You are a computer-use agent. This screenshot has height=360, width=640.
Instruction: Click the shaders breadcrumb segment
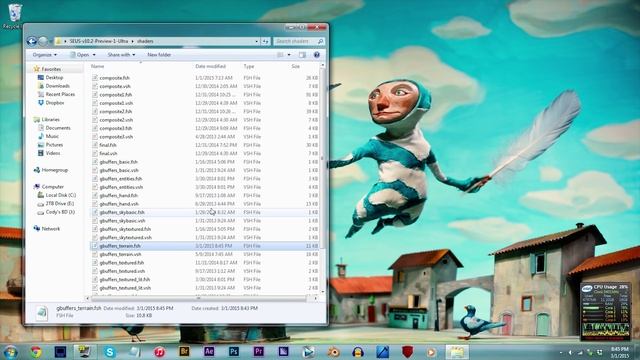[x=145, y=41]
